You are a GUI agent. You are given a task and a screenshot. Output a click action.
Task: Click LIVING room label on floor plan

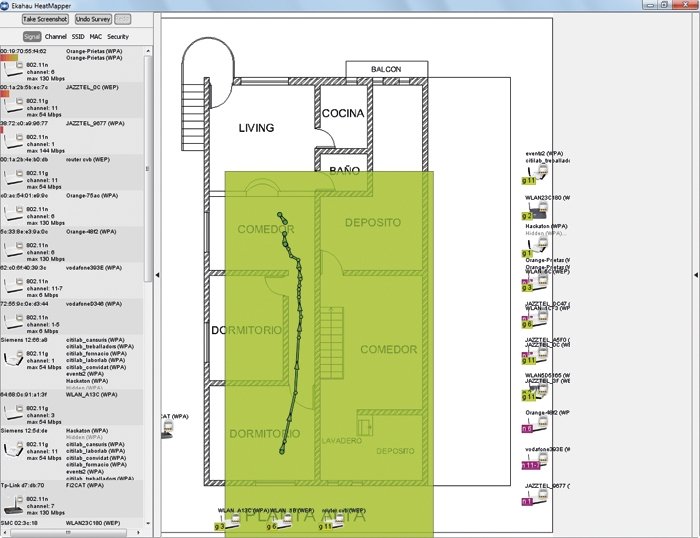(x=256, y=128)
